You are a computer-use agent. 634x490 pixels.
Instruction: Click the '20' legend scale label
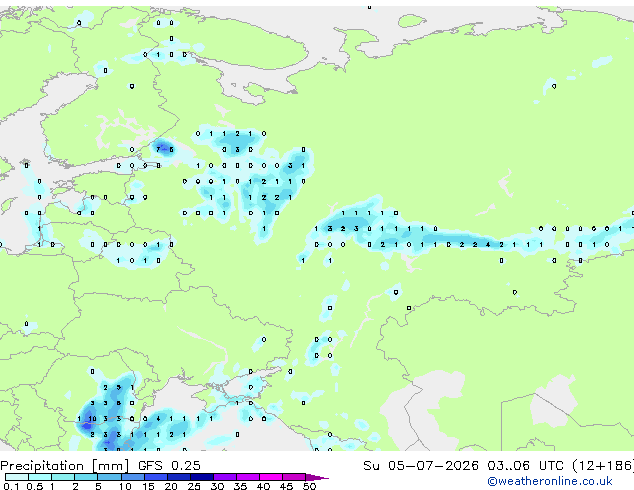click(x=171, y=486)
